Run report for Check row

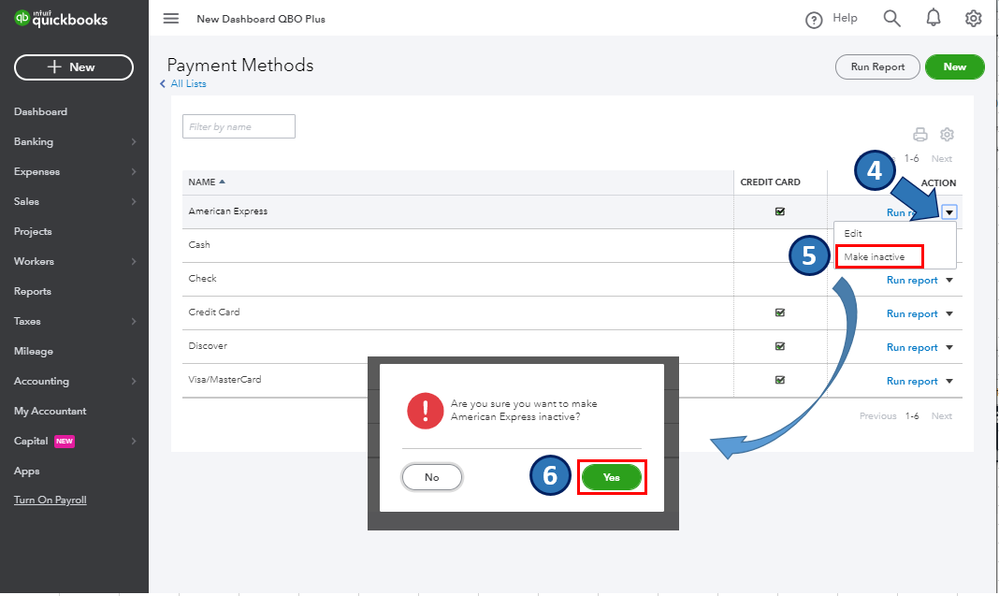tap(912, 280)
